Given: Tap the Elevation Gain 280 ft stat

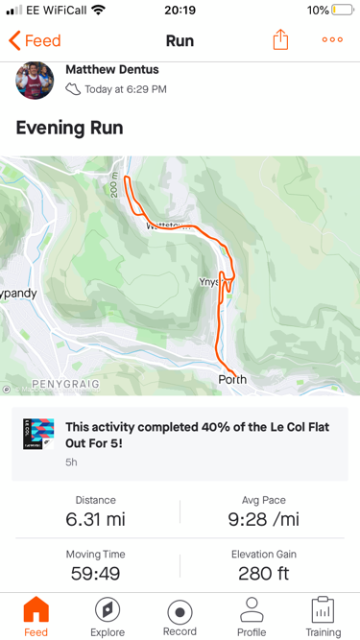Looking at the screenshot, I should coord(264,566).
